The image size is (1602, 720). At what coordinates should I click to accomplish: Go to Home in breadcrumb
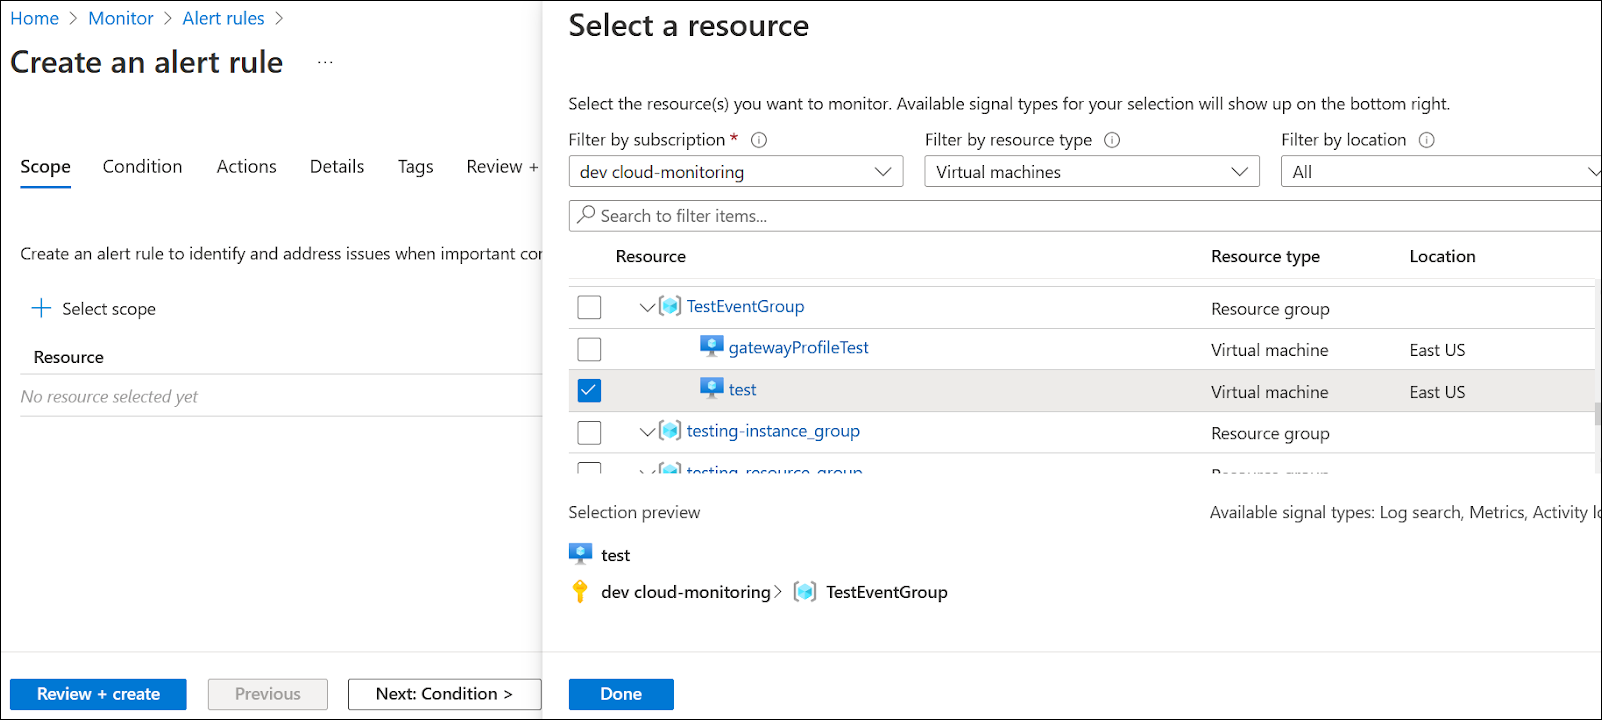(34, 18)
